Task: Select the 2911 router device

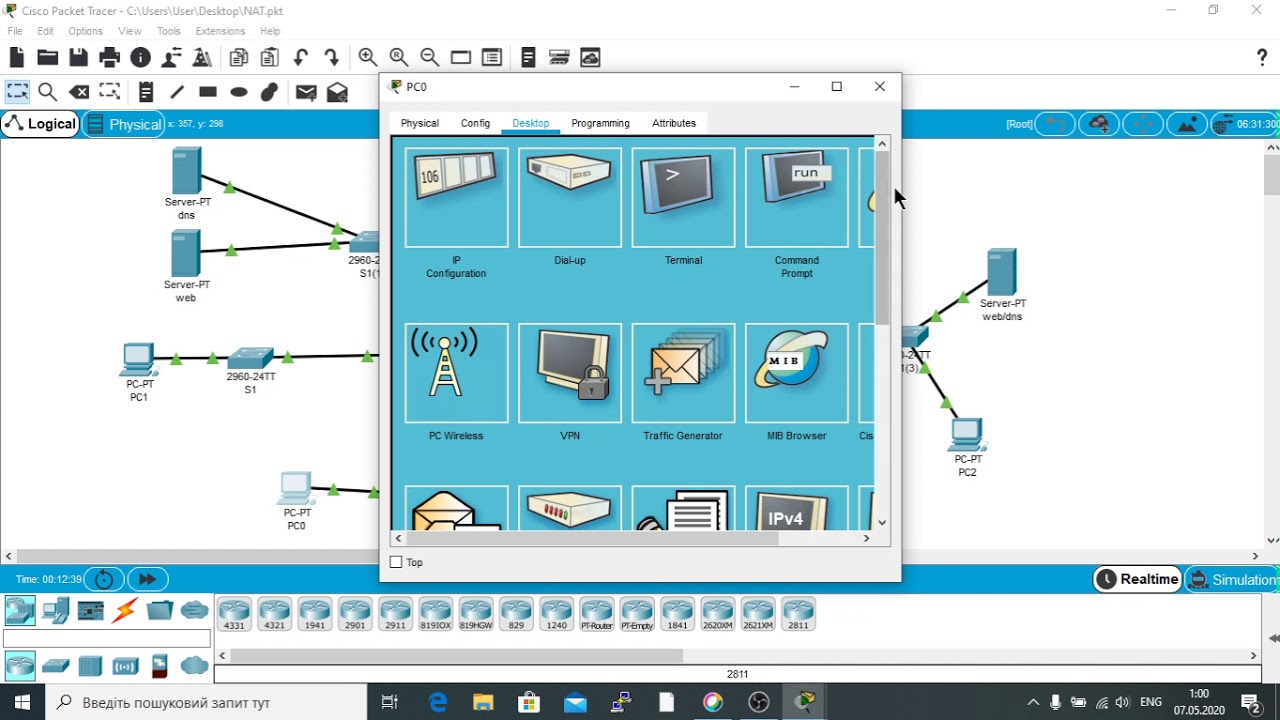Action: click(395, 614)
